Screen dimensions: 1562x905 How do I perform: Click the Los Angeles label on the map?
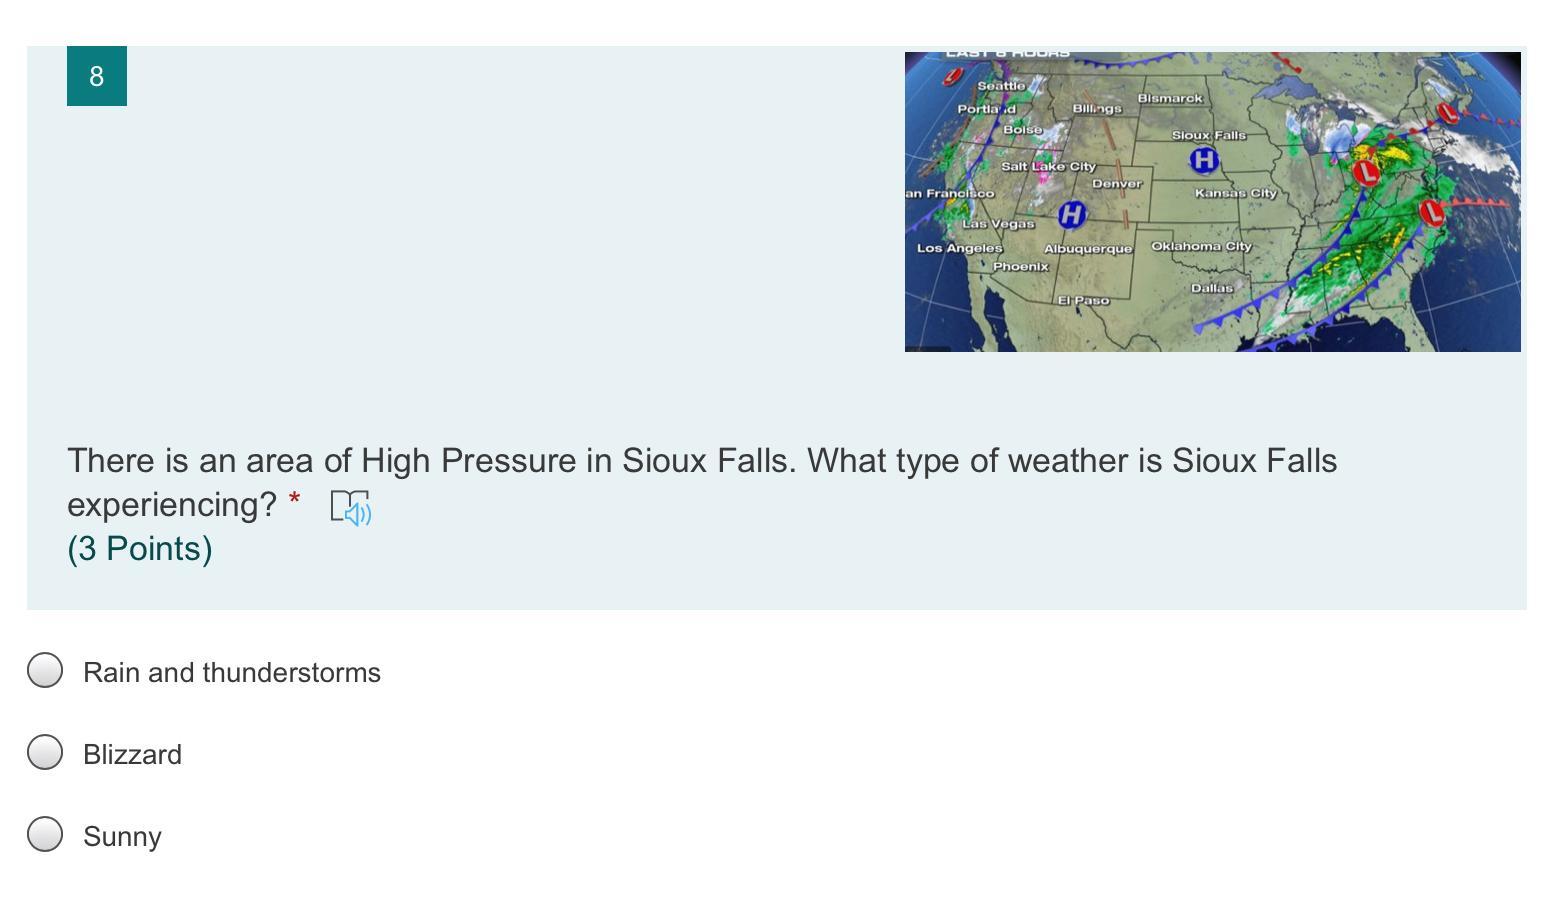[959, 248]
